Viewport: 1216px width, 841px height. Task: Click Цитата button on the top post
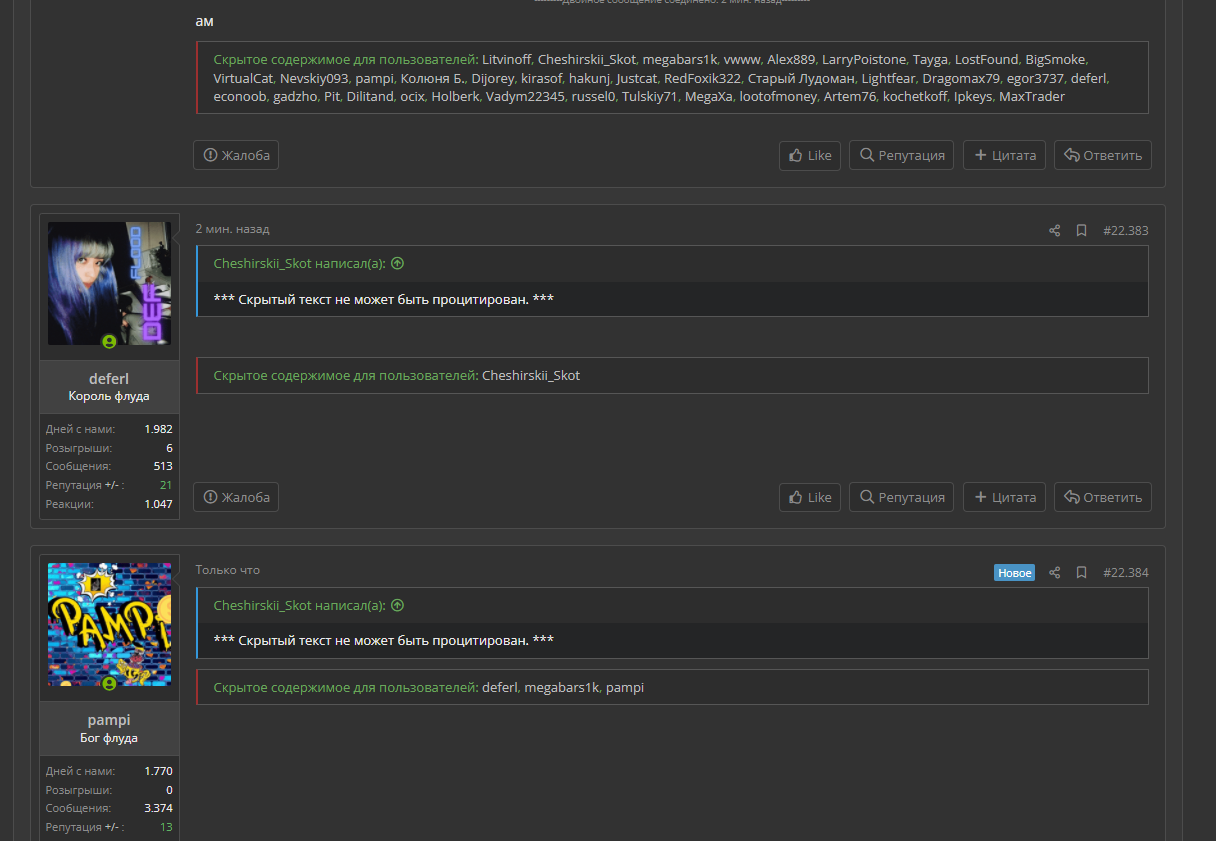(1005, 155)
